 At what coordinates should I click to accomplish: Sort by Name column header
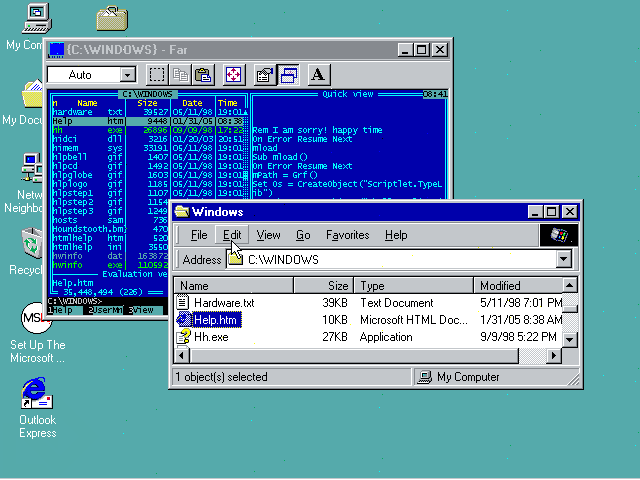(x=233, y=286)
